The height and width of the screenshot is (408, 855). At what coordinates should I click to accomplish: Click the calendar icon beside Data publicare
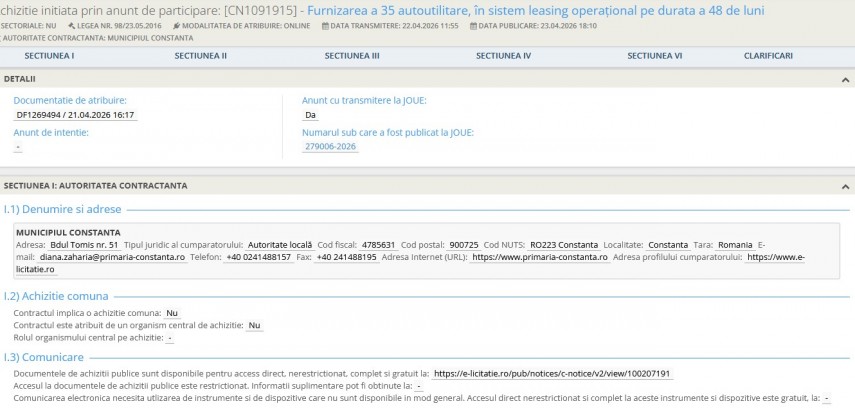[x=469, y=25]
